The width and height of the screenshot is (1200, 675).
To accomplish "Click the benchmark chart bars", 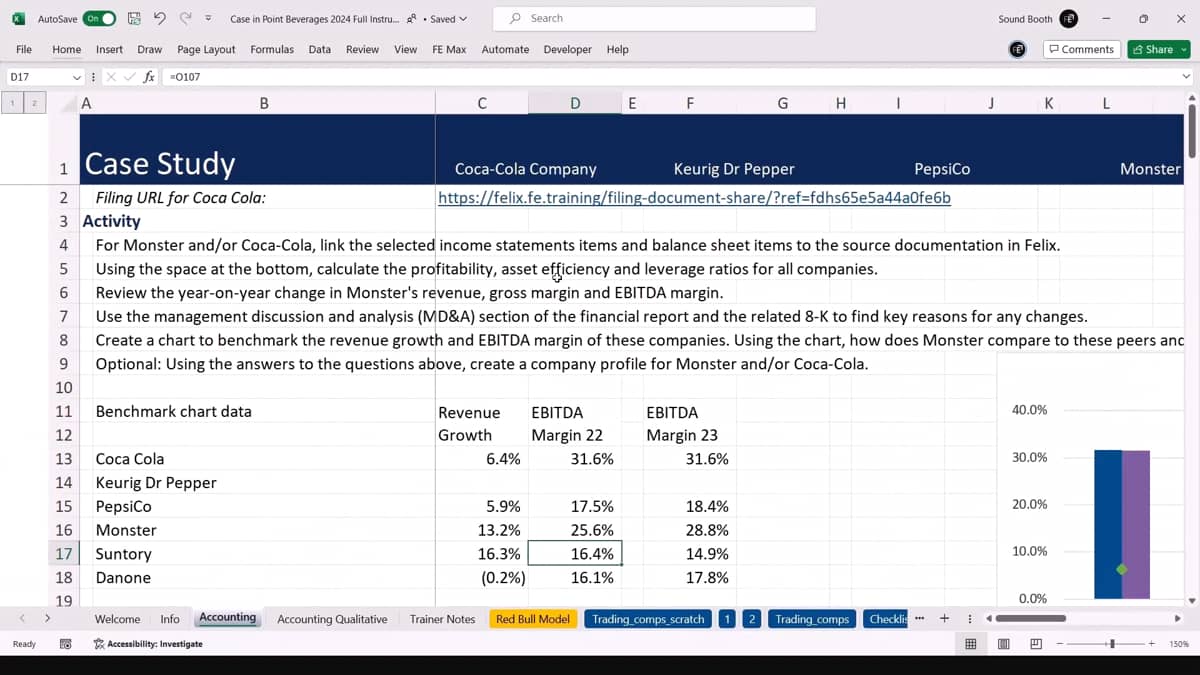I will tap(1121, 524).
